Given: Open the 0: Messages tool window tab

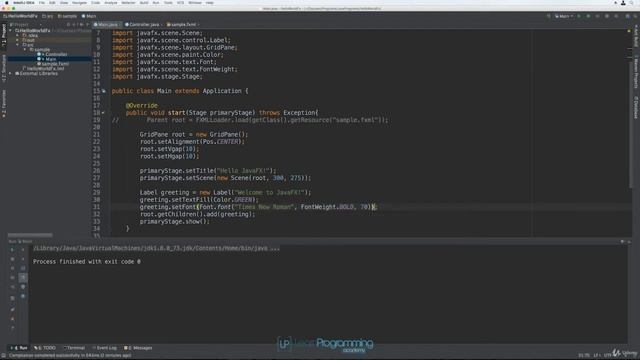Looking at the screenshot, I should pyautogui.click(x=138, y=348).
